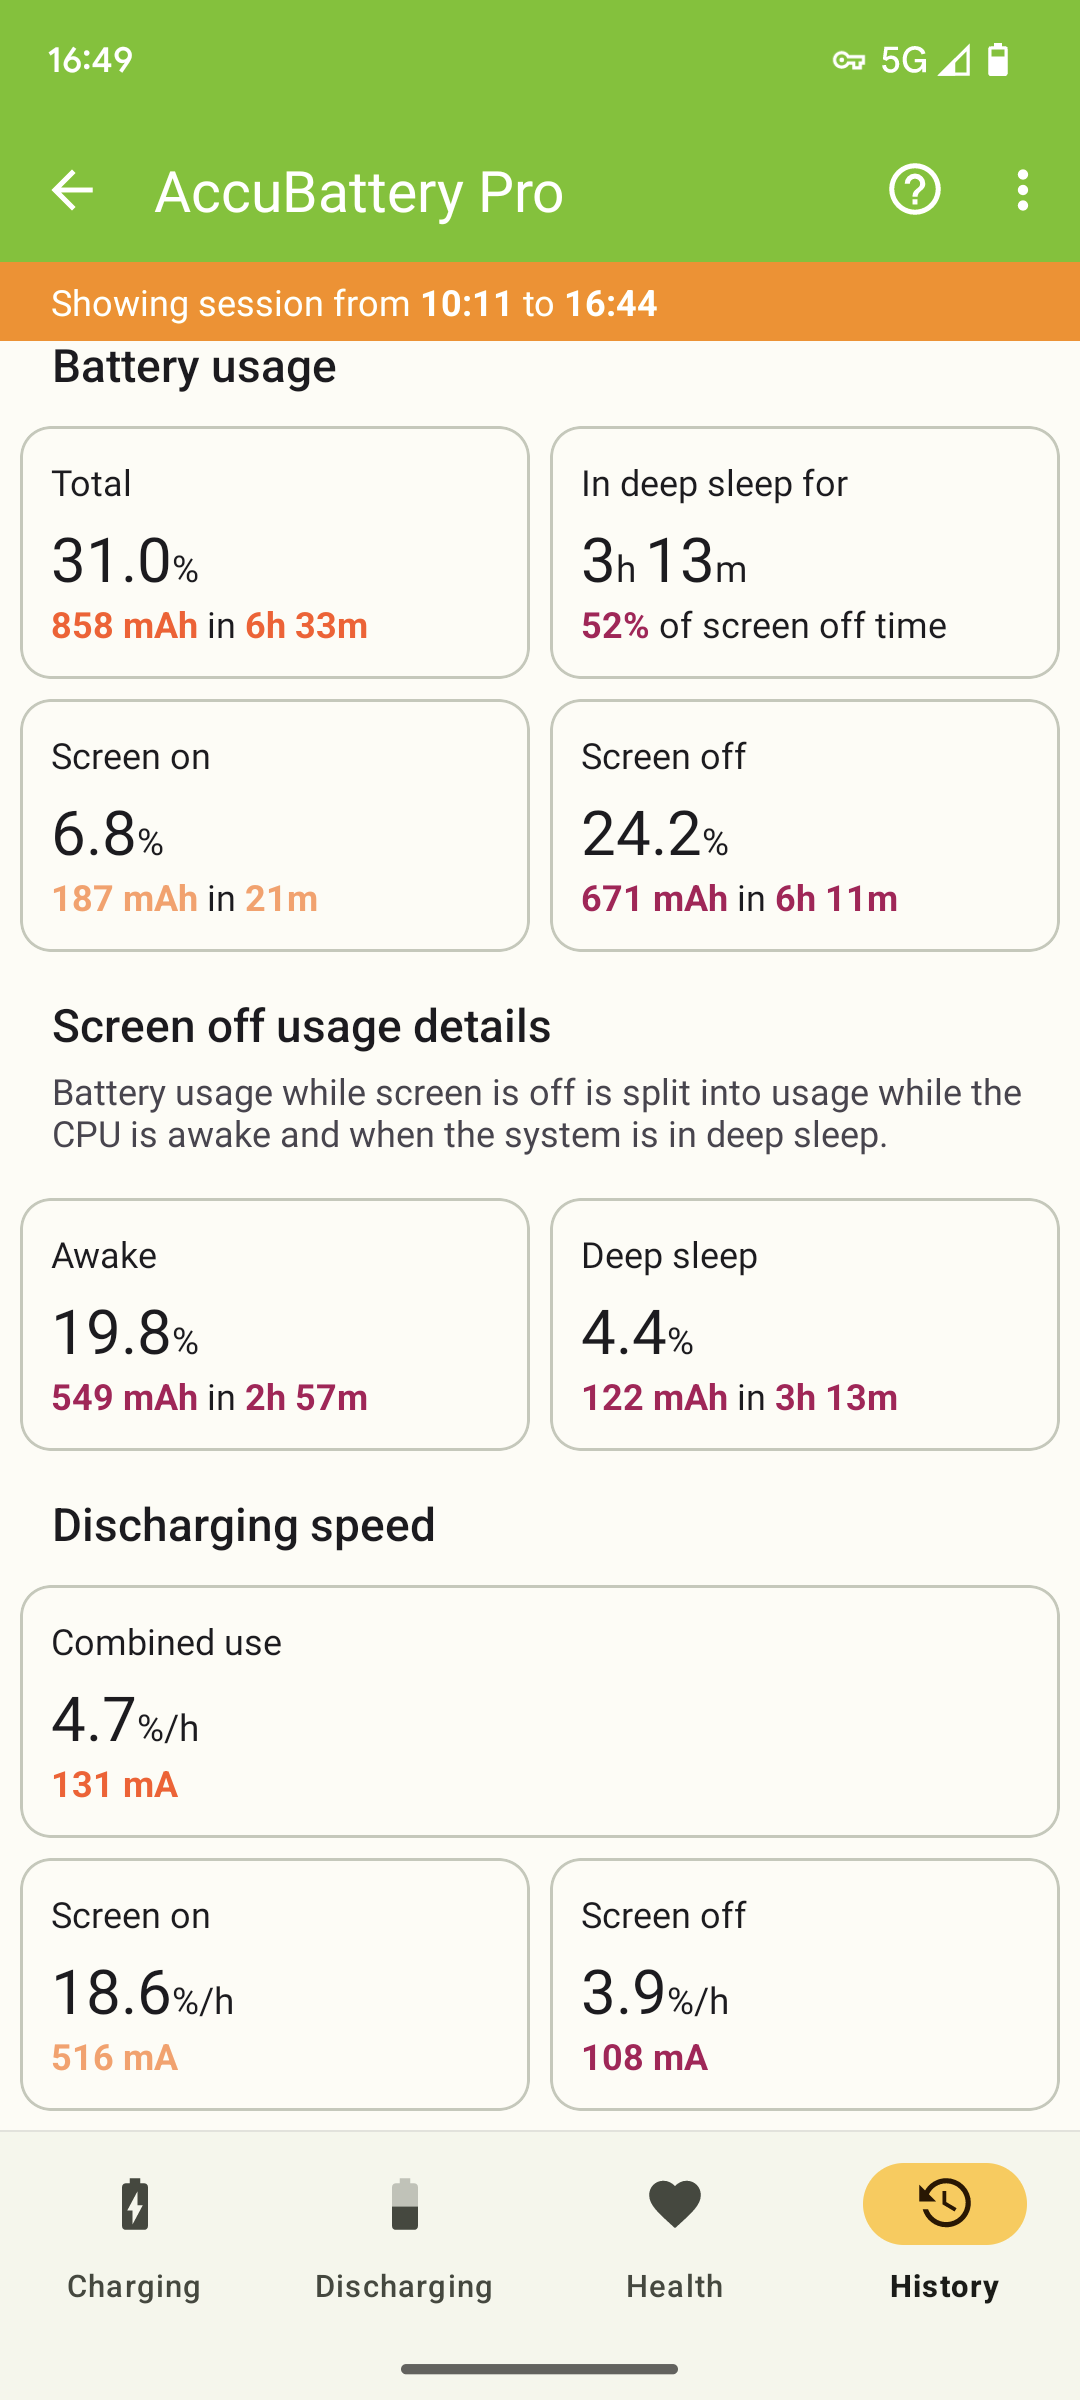Tap the Screen off 24.2% card
Viewport: 1080px width, 2400px height.
coord(805,825)
